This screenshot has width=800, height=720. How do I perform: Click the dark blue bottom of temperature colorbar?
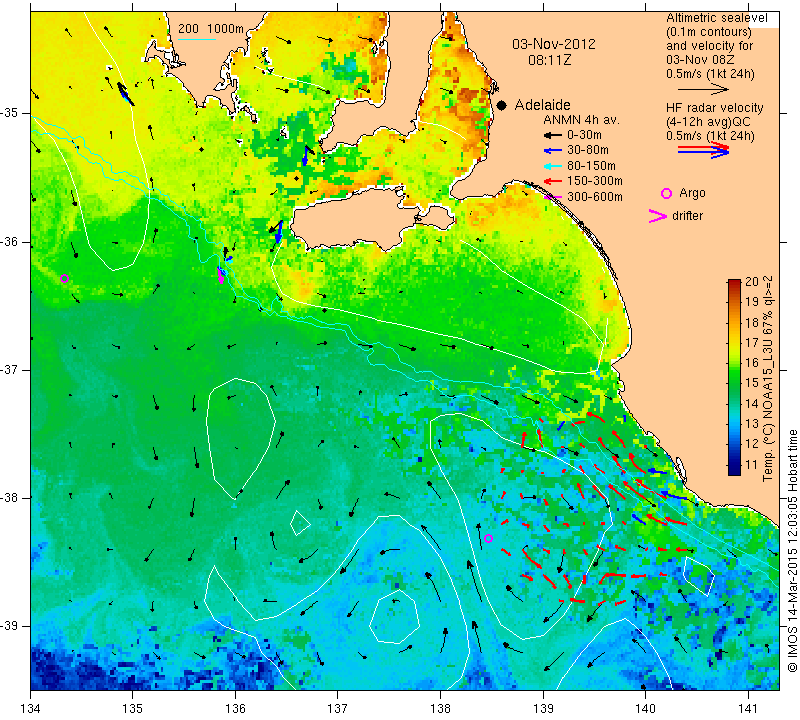tap(734, 468)
